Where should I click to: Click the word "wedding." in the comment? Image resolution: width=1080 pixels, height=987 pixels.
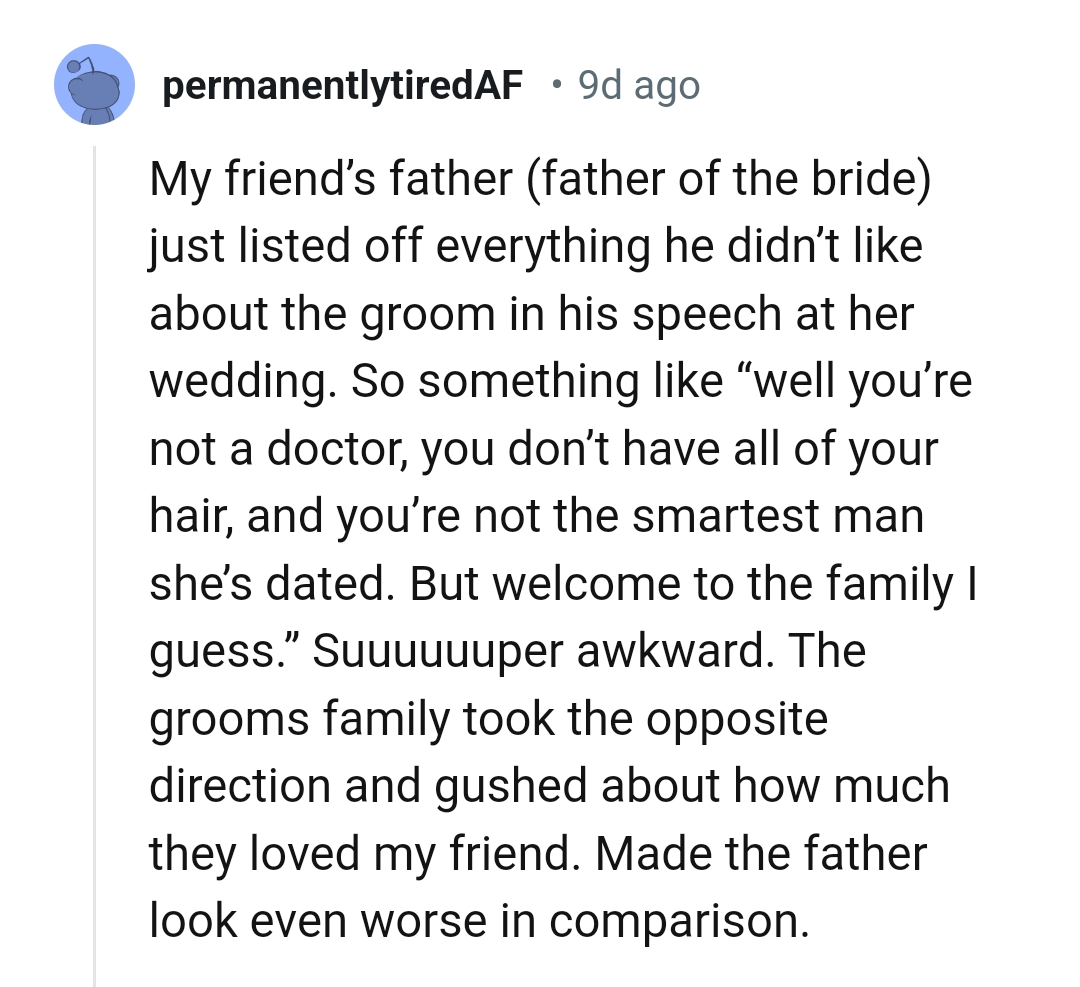pos(235,381)
